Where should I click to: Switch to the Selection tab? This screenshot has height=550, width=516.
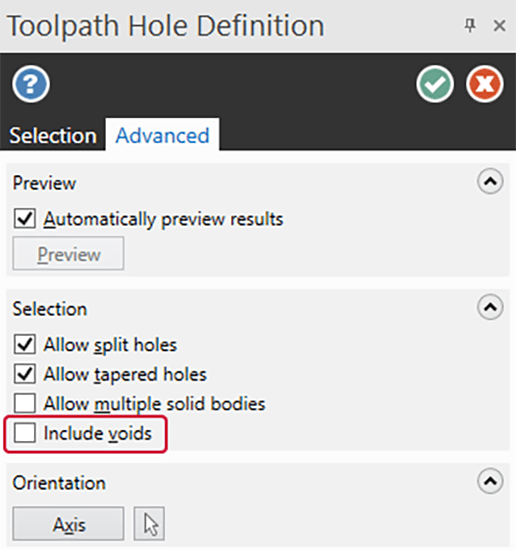click(53, 135)
